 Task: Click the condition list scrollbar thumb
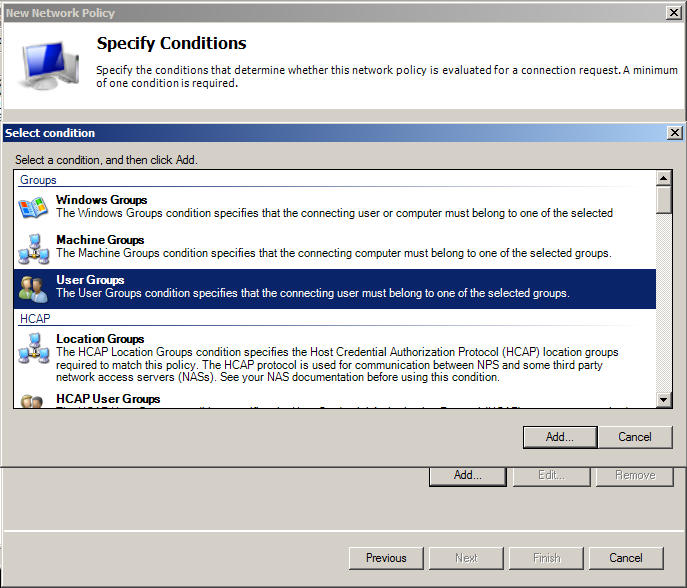coord(663,200)
